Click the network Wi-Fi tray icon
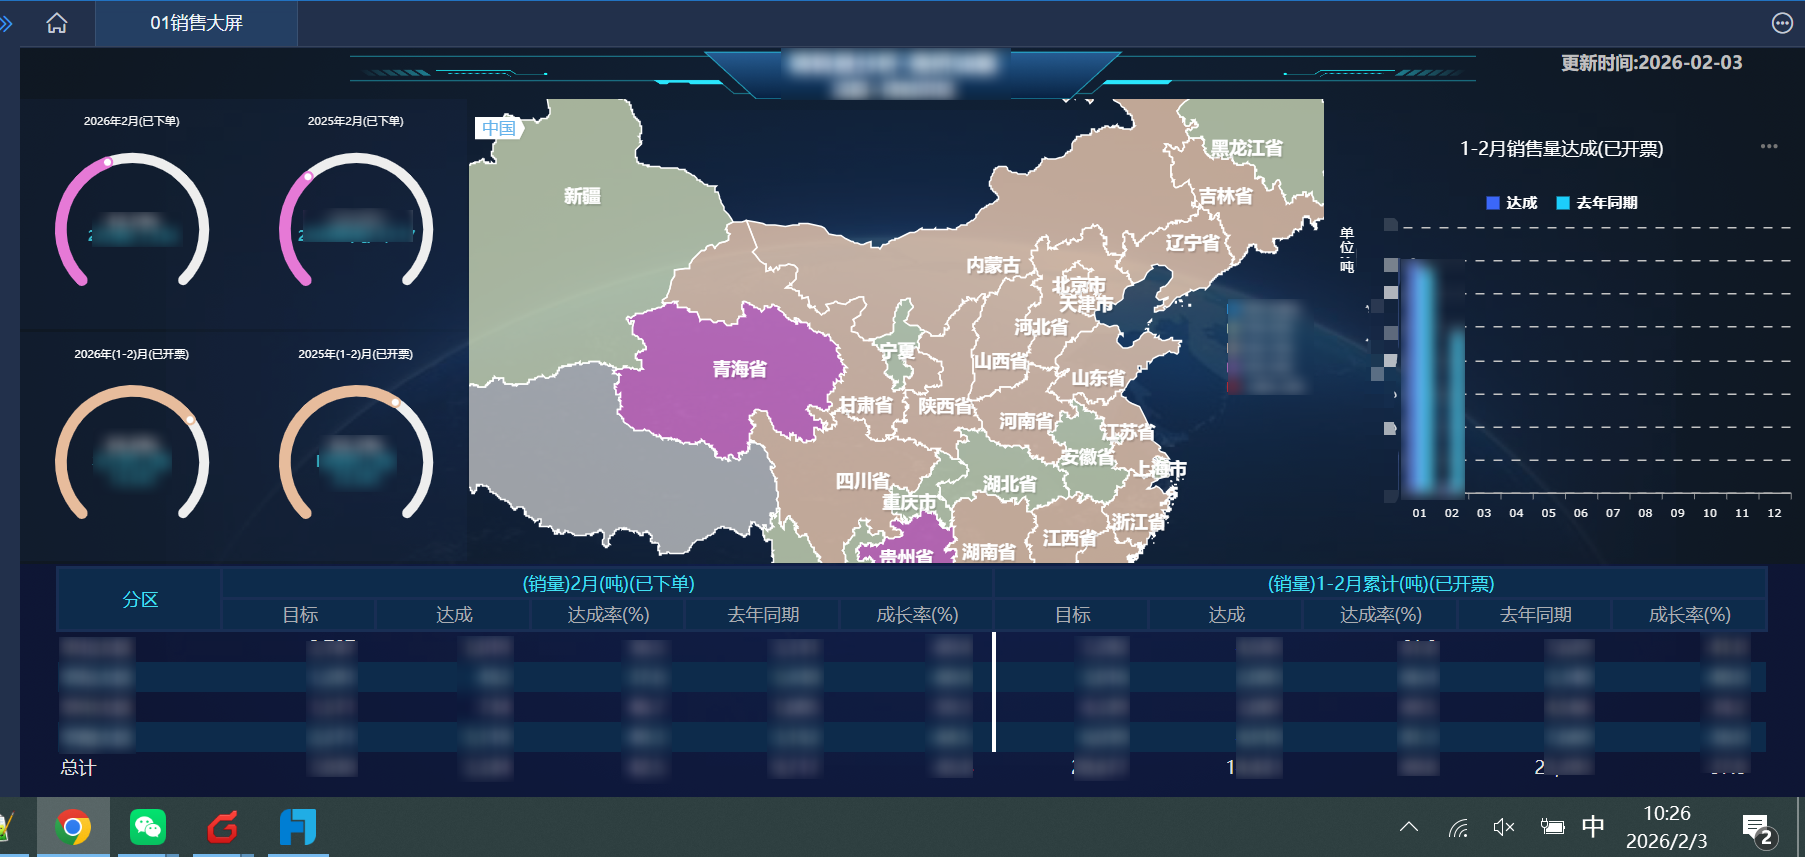The height and width of the screenshot is (857, 1805). (1459, 827)
